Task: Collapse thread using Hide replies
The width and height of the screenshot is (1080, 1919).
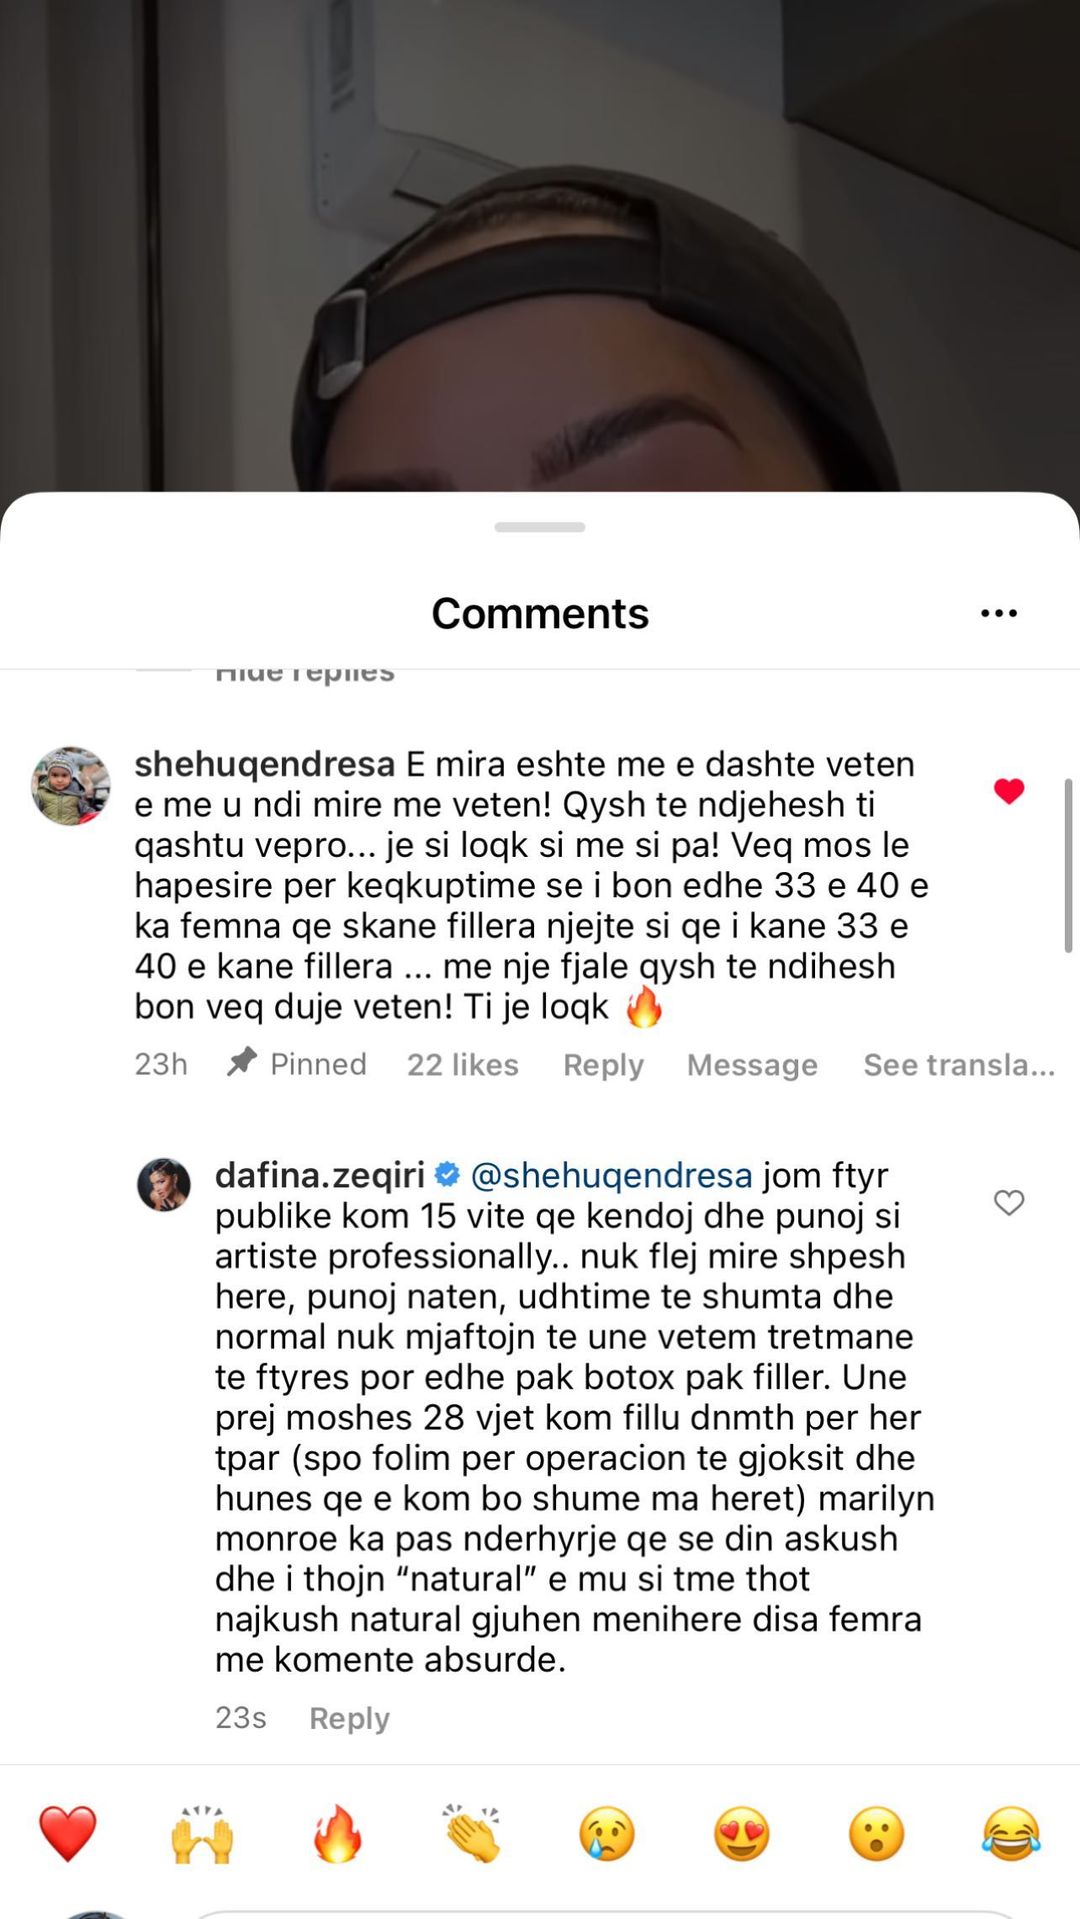Action: click(305, 673)
